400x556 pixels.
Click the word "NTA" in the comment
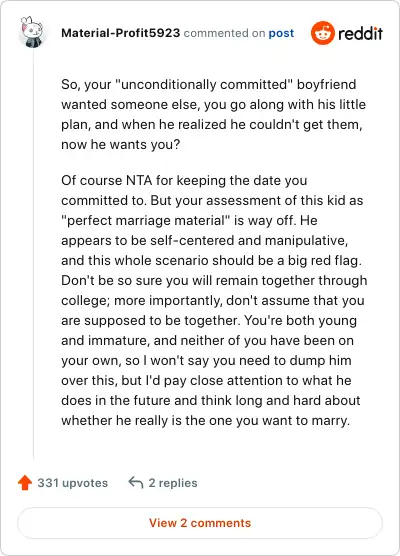coord(139,180)
